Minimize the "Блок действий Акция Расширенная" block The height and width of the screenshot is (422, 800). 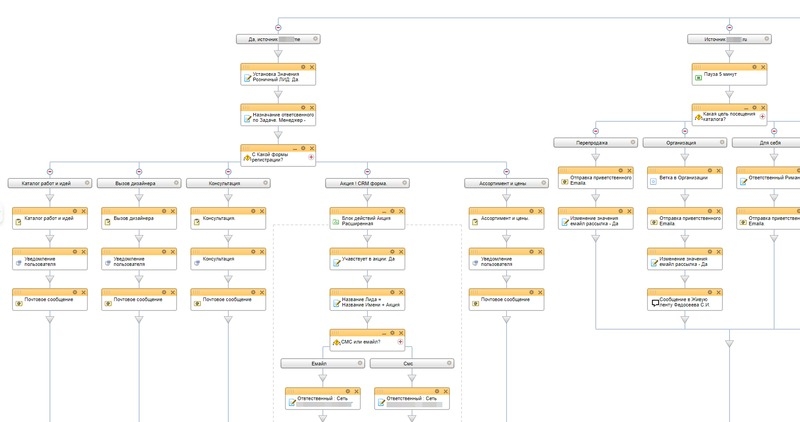[383, 211]
